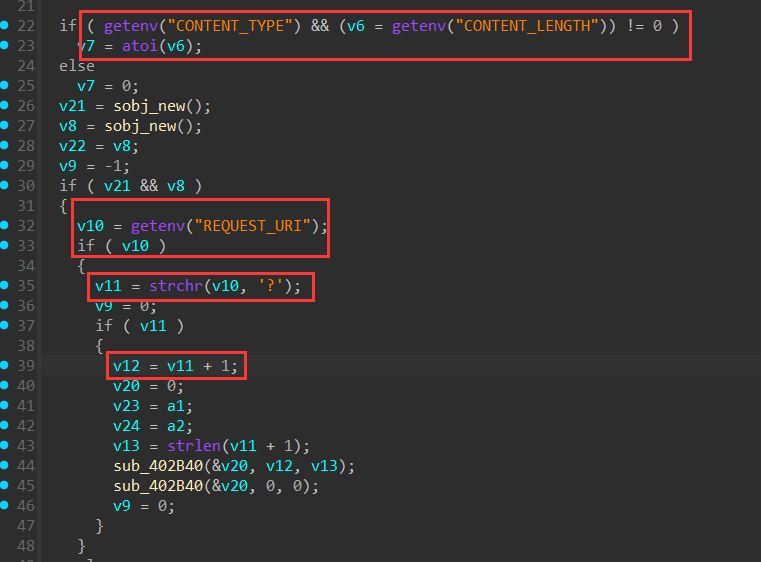The width and height of the screenshot is (761, 562).
Task: Click atoi function name on line 23
Action: pos(140,46)
